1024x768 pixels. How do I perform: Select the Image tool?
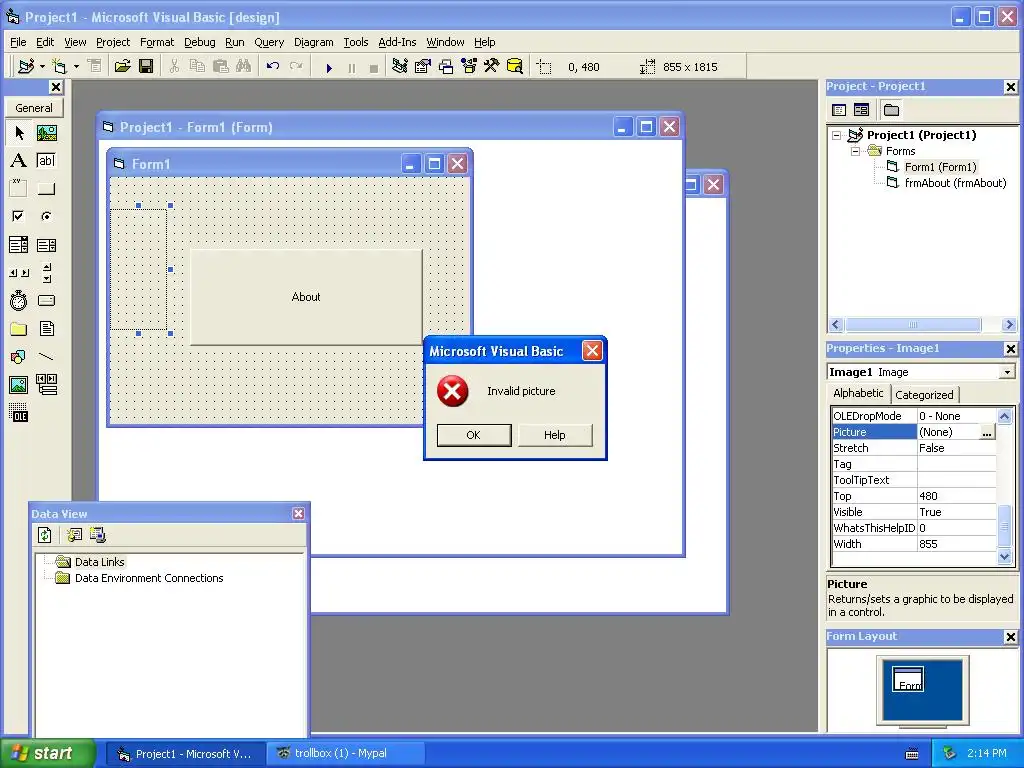click(x=19, y=385)
